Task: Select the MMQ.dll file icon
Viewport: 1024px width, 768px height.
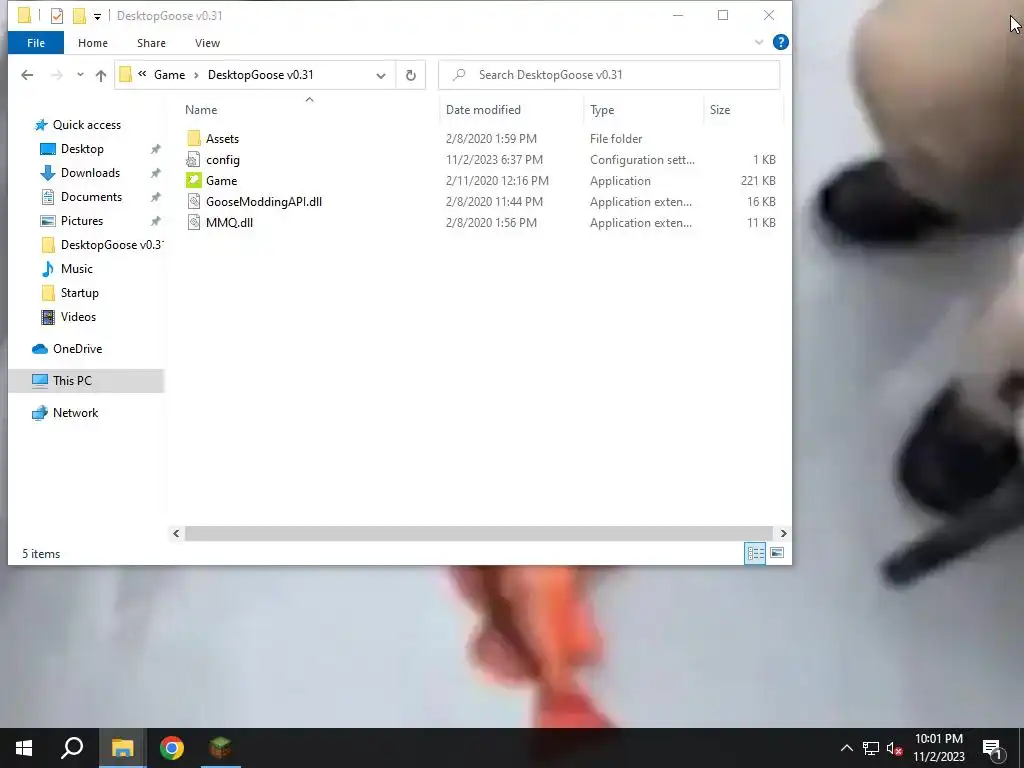Action: [x=193, y=222]
